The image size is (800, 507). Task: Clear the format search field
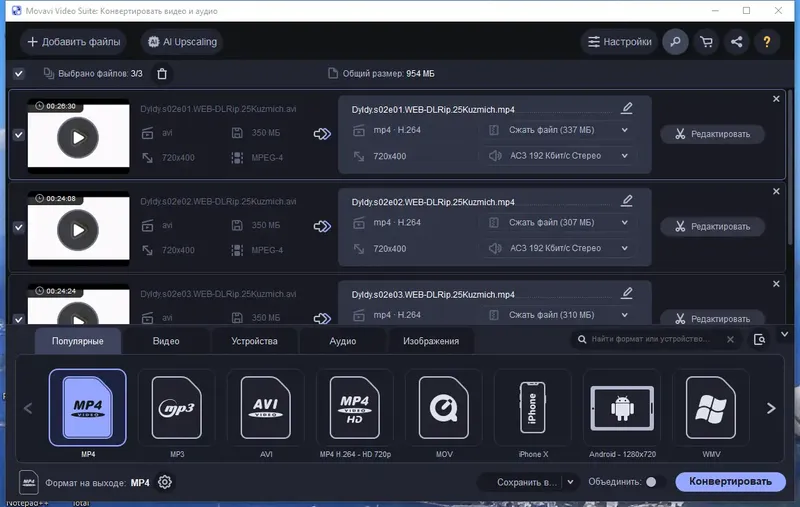[730, 339]
